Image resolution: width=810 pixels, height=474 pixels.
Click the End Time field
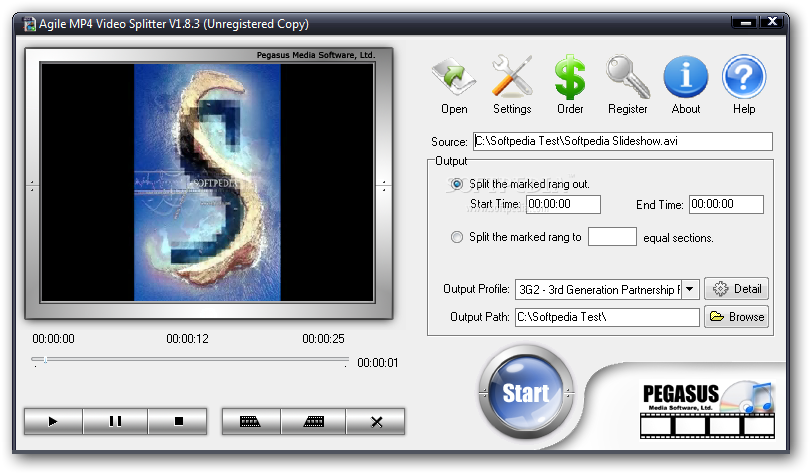[726, 204]
